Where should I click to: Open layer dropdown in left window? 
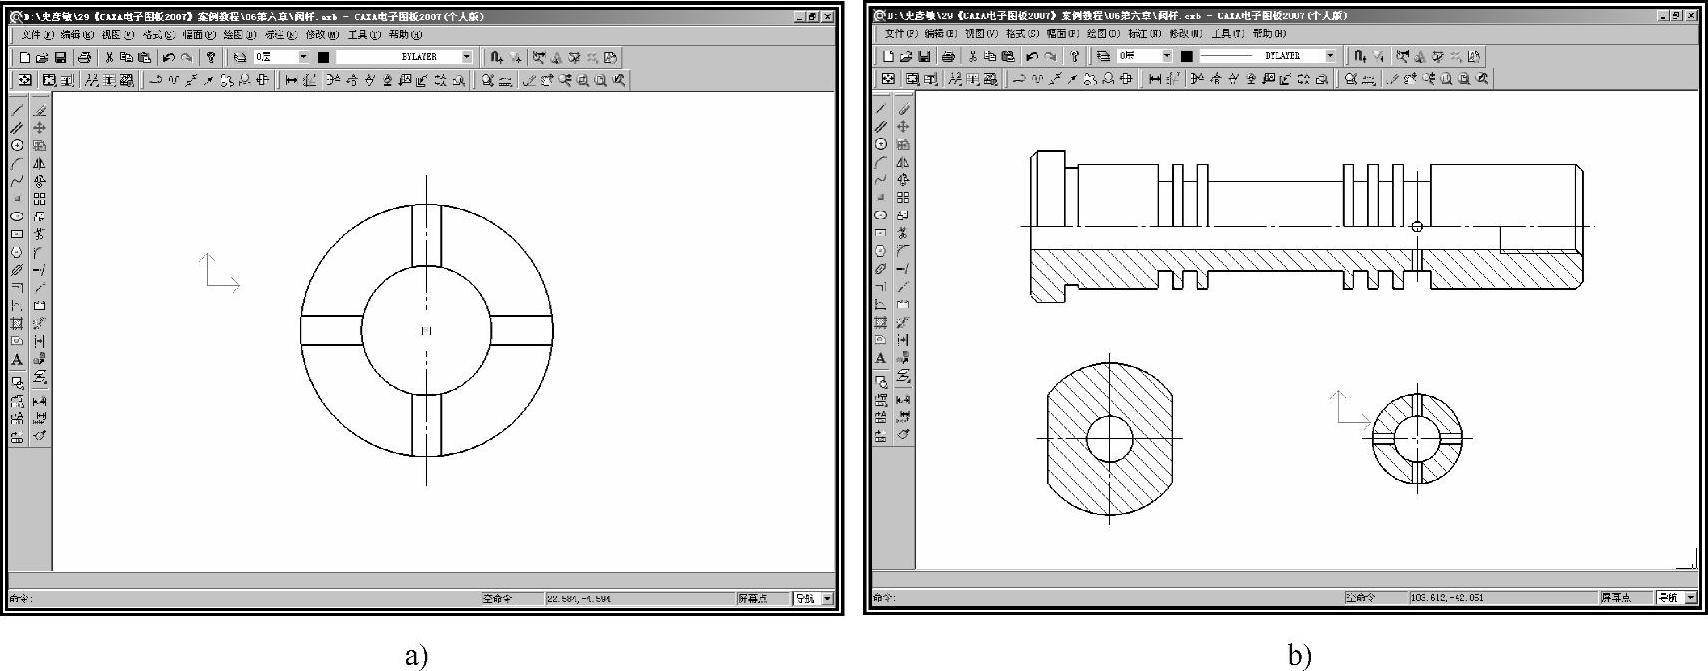click(x=304, y=58)
